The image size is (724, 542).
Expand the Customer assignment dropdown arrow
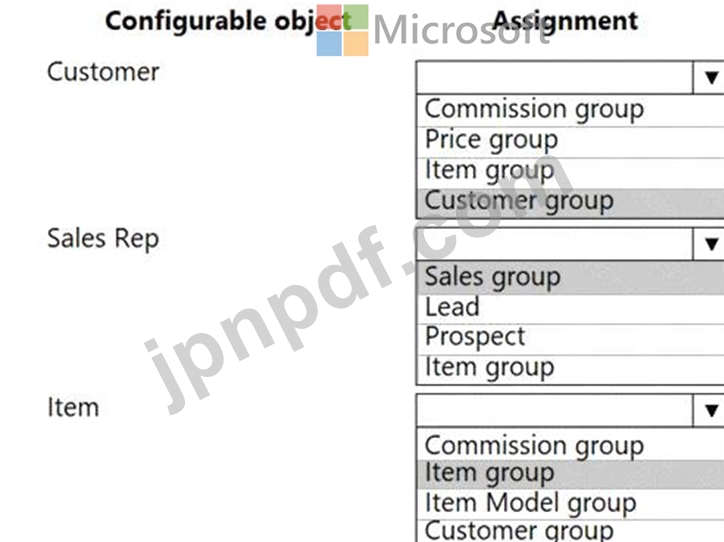pyautogui.click(x=710, y=78)
